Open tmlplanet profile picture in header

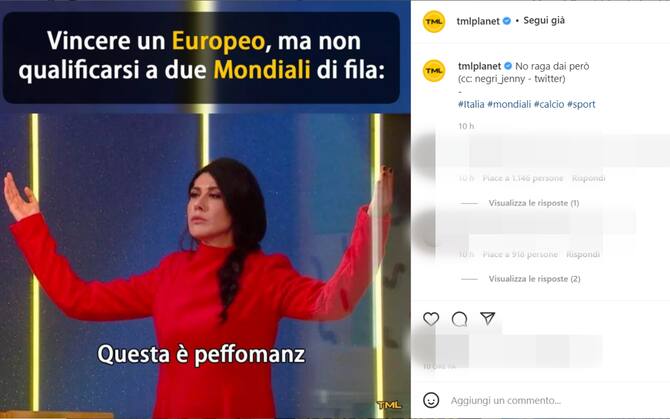pyautogui.click(x=434, y=21)
